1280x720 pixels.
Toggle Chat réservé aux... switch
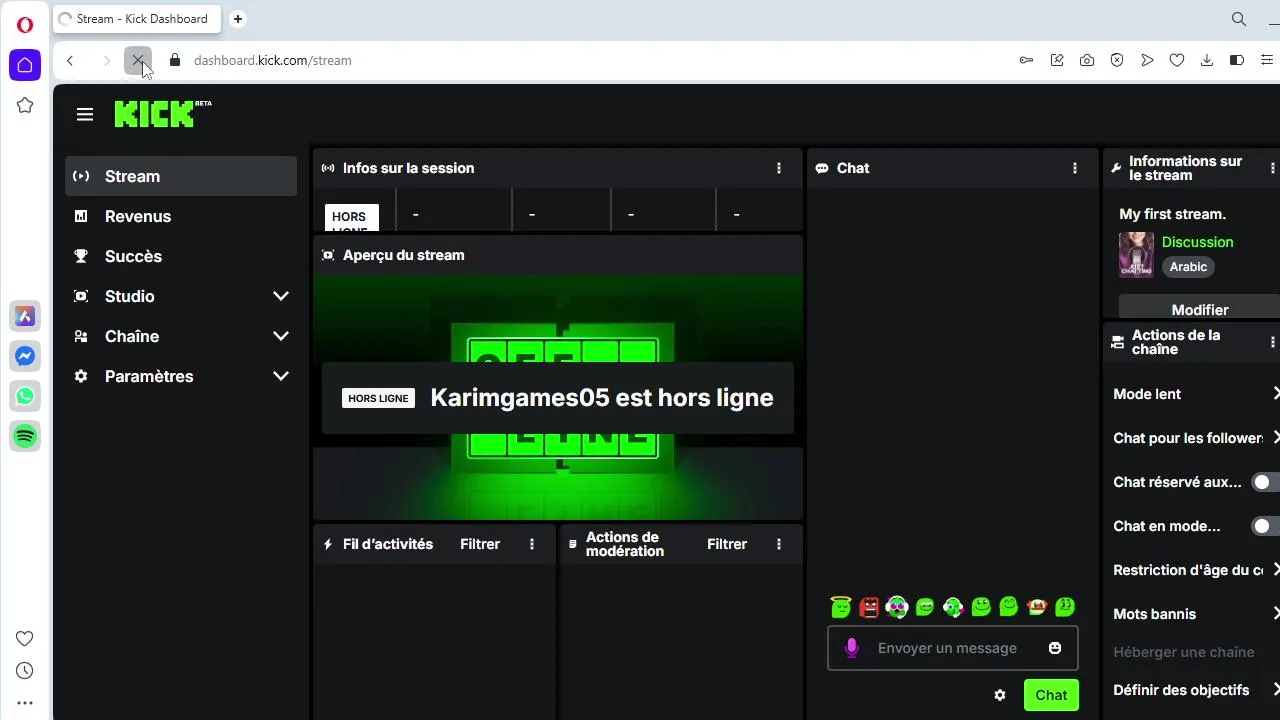pos(1265,482)
